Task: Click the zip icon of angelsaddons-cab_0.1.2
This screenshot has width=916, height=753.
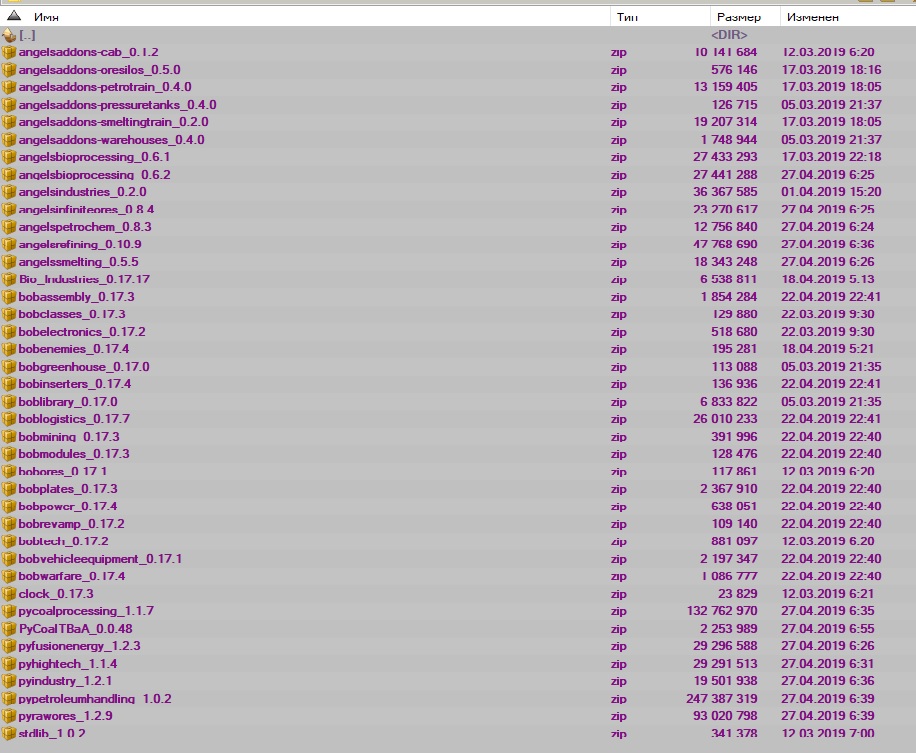Action: [9, 53]
